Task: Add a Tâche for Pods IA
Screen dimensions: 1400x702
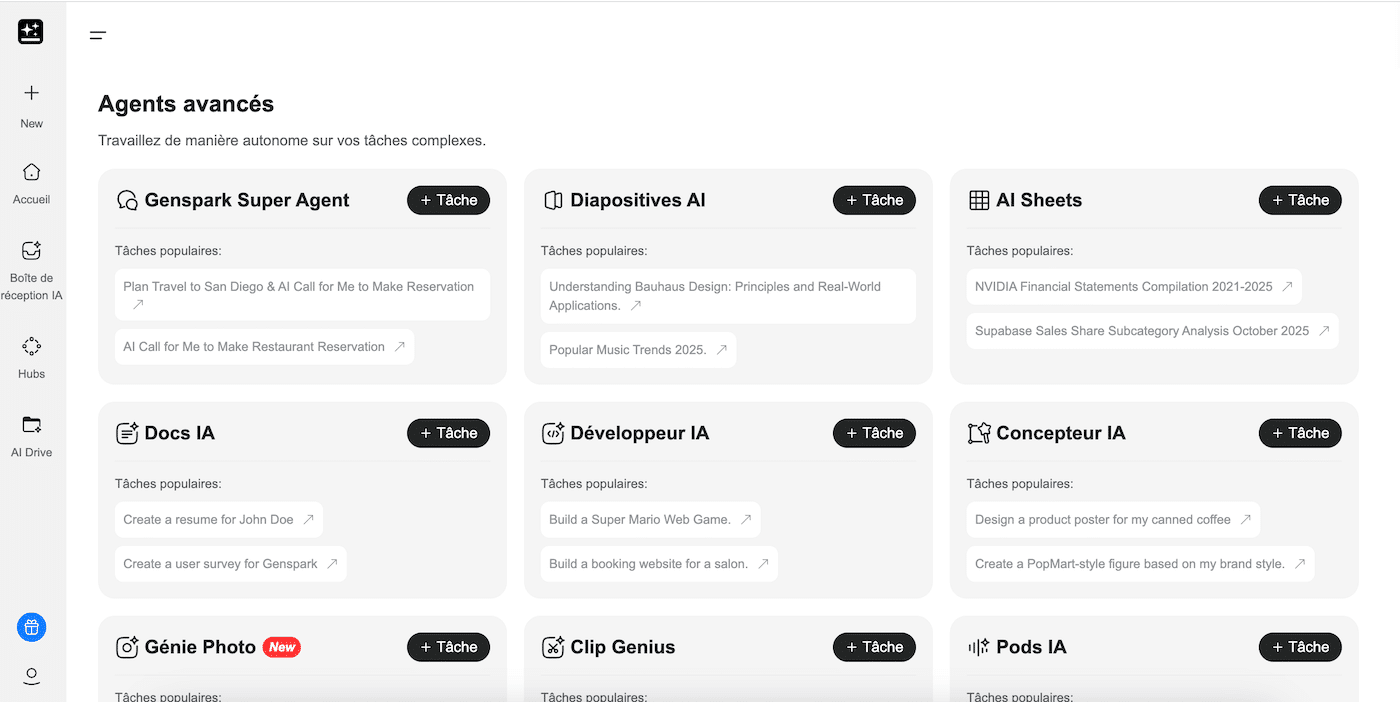Action: click(1299, 647)
